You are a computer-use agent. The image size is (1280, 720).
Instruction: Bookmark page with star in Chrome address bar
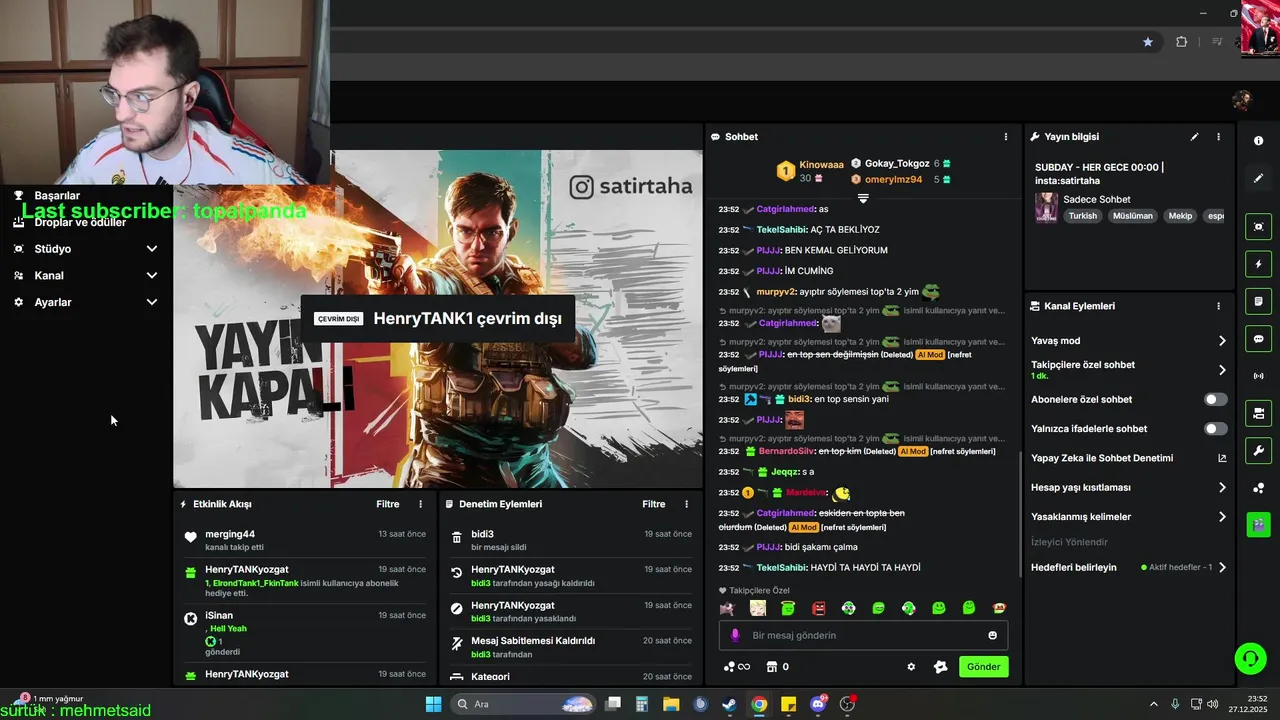pos(1148,42)
